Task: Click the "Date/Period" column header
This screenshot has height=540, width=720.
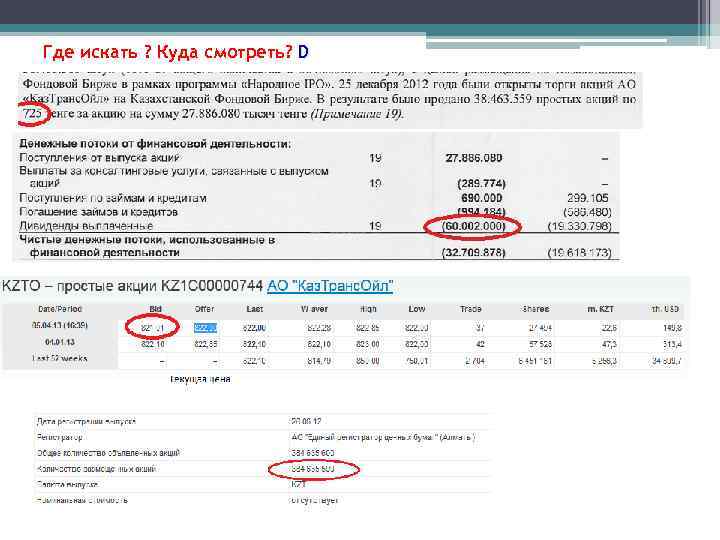Action: pos(60,309)
